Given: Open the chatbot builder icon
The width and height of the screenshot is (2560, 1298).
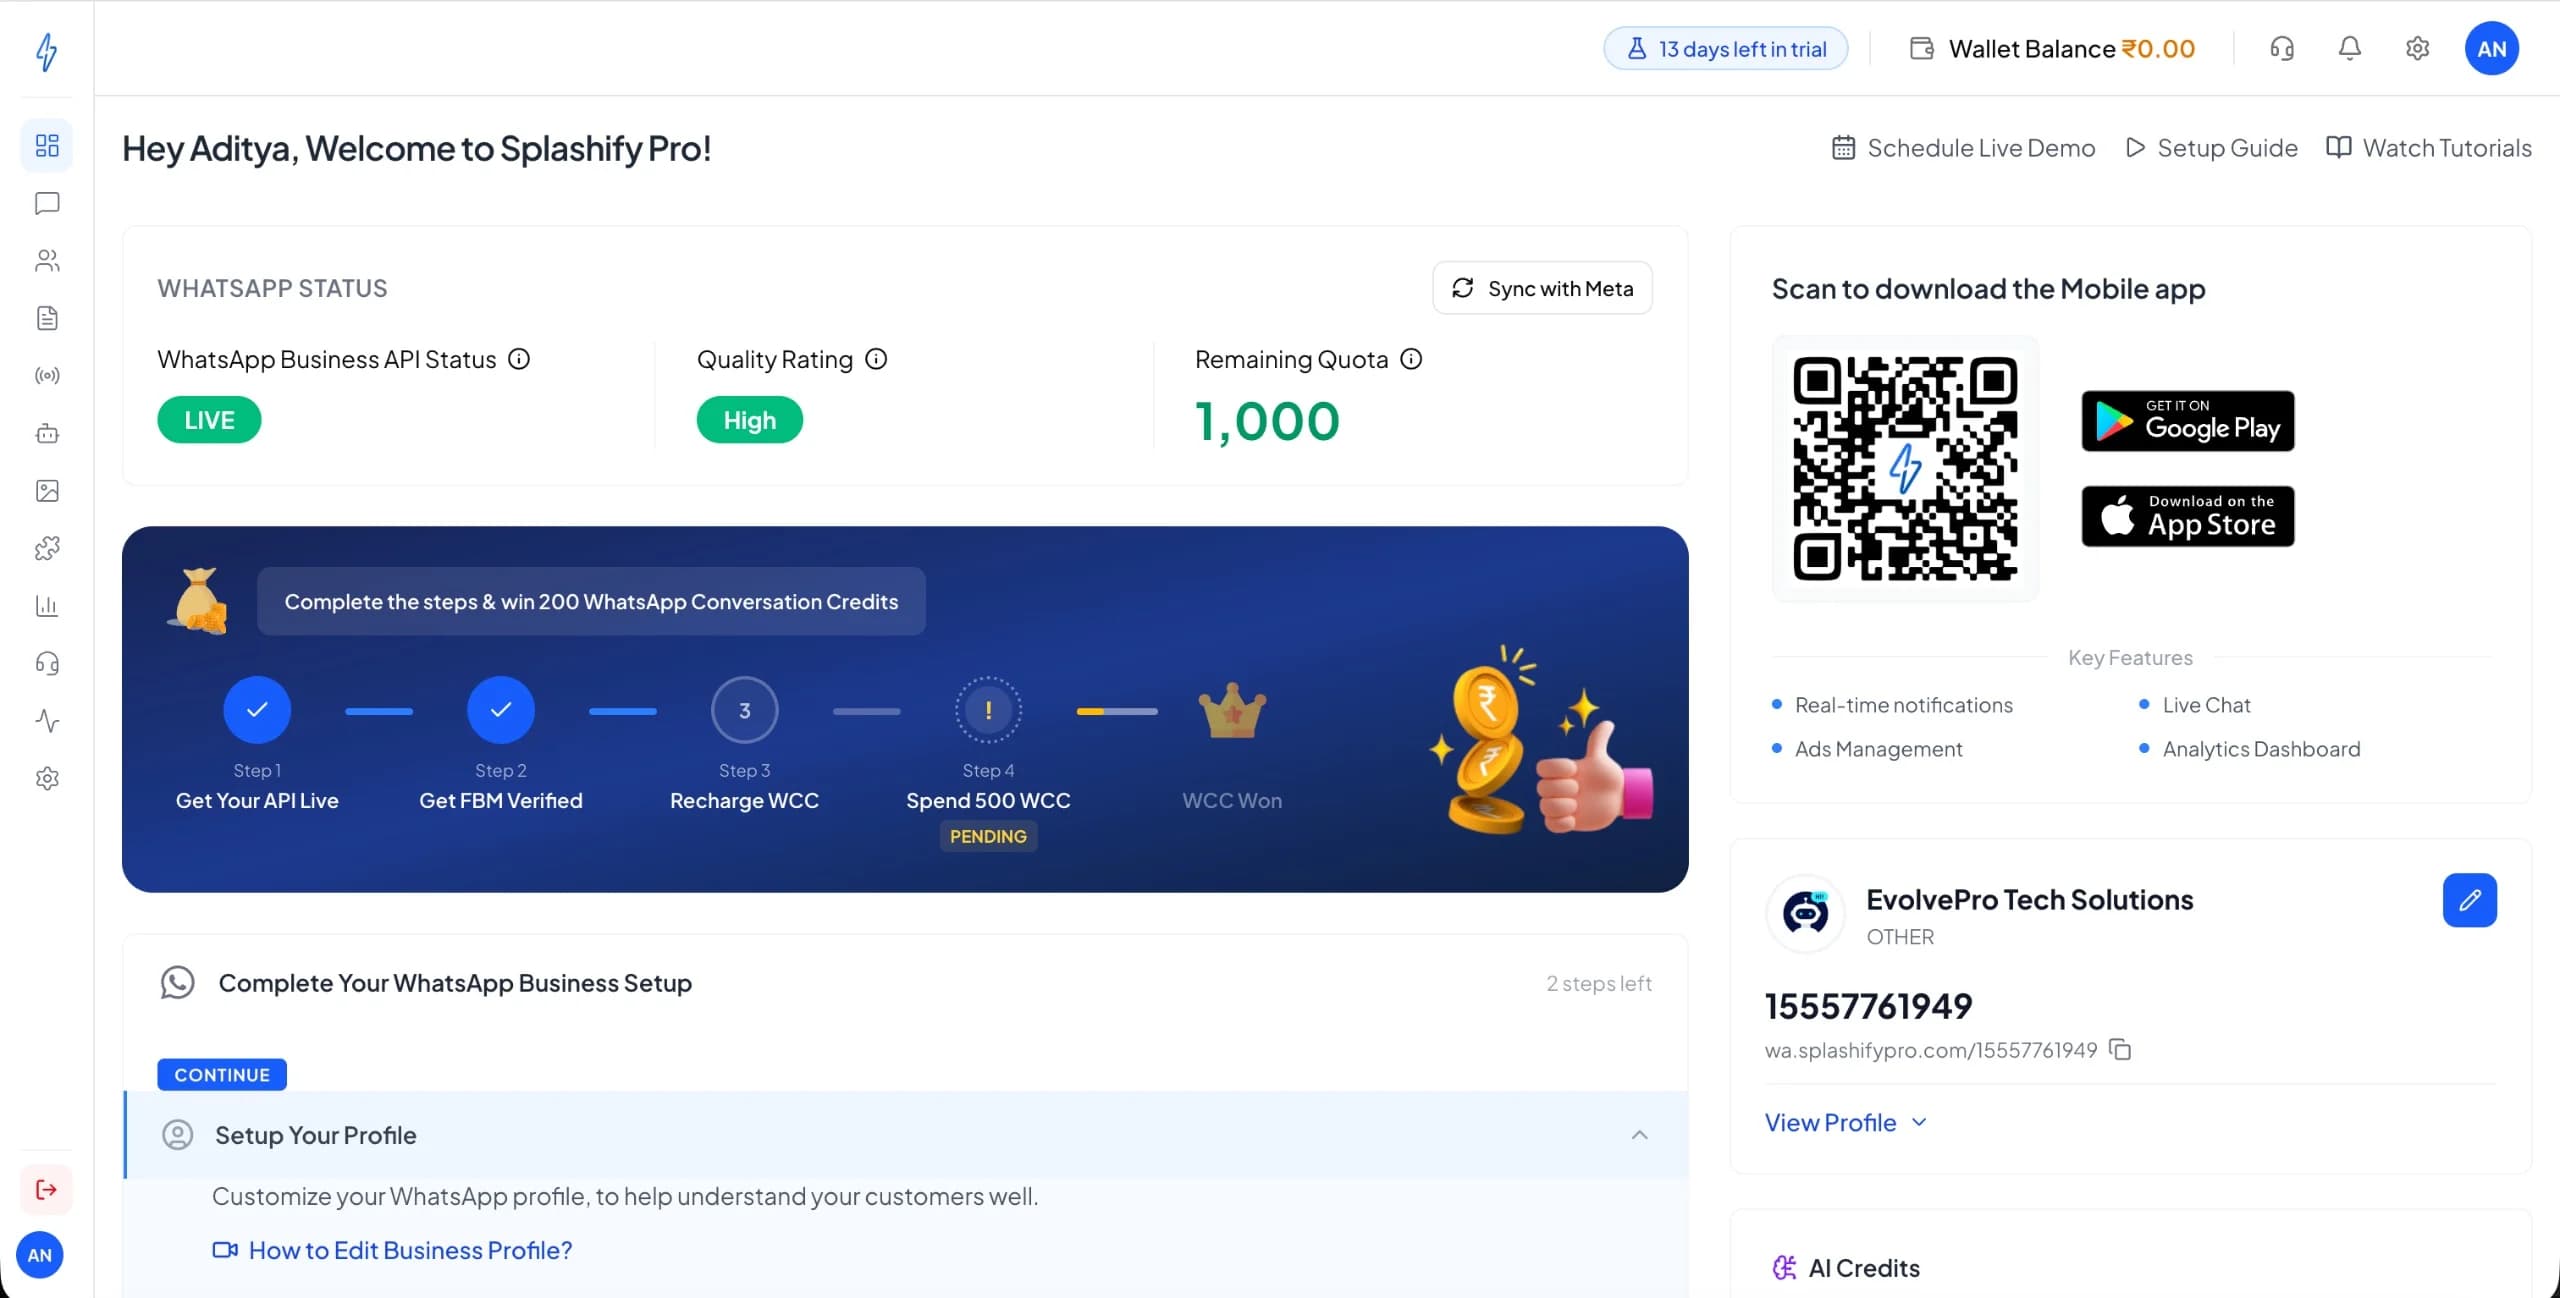Looking at the screenshot, I should (46, 434).
